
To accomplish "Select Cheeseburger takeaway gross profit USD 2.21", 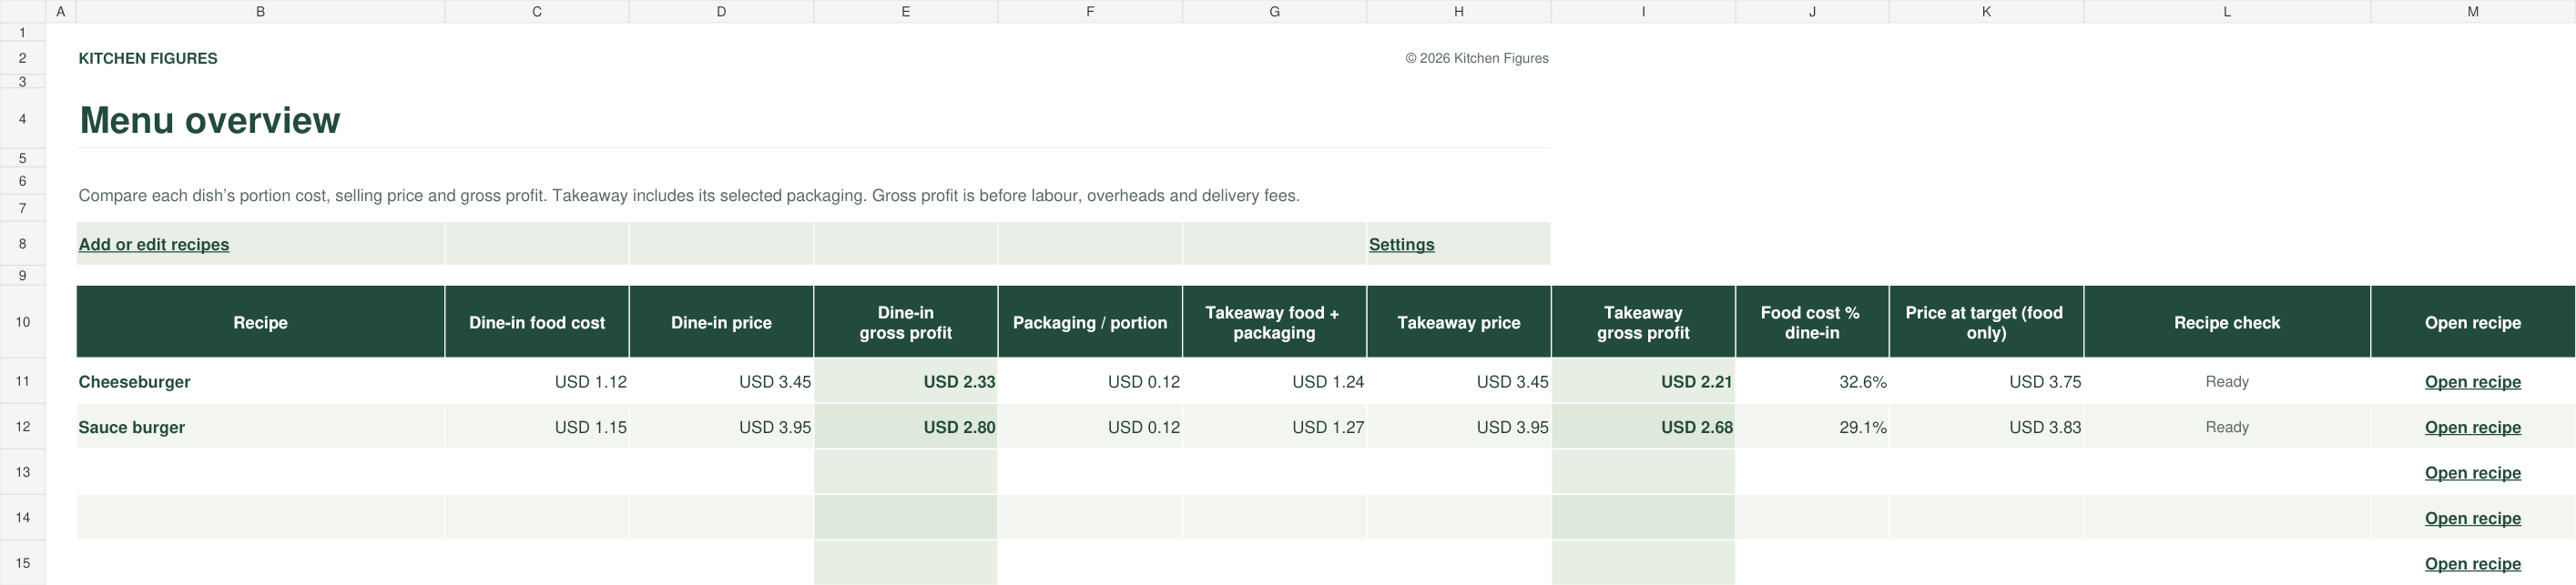I will (1643, 382).
